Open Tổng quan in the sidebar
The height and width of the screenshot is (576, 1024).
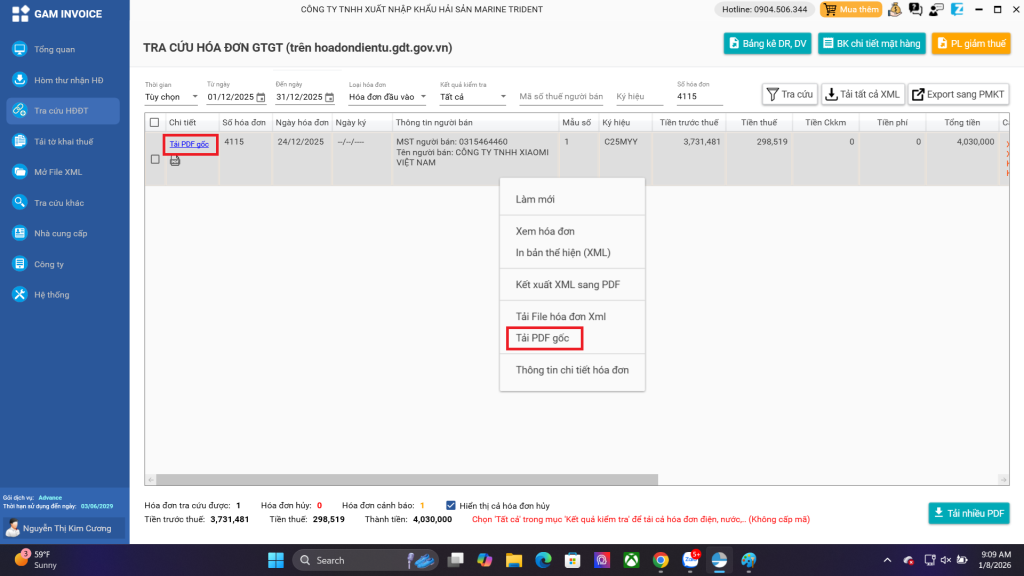coord(55,49)
